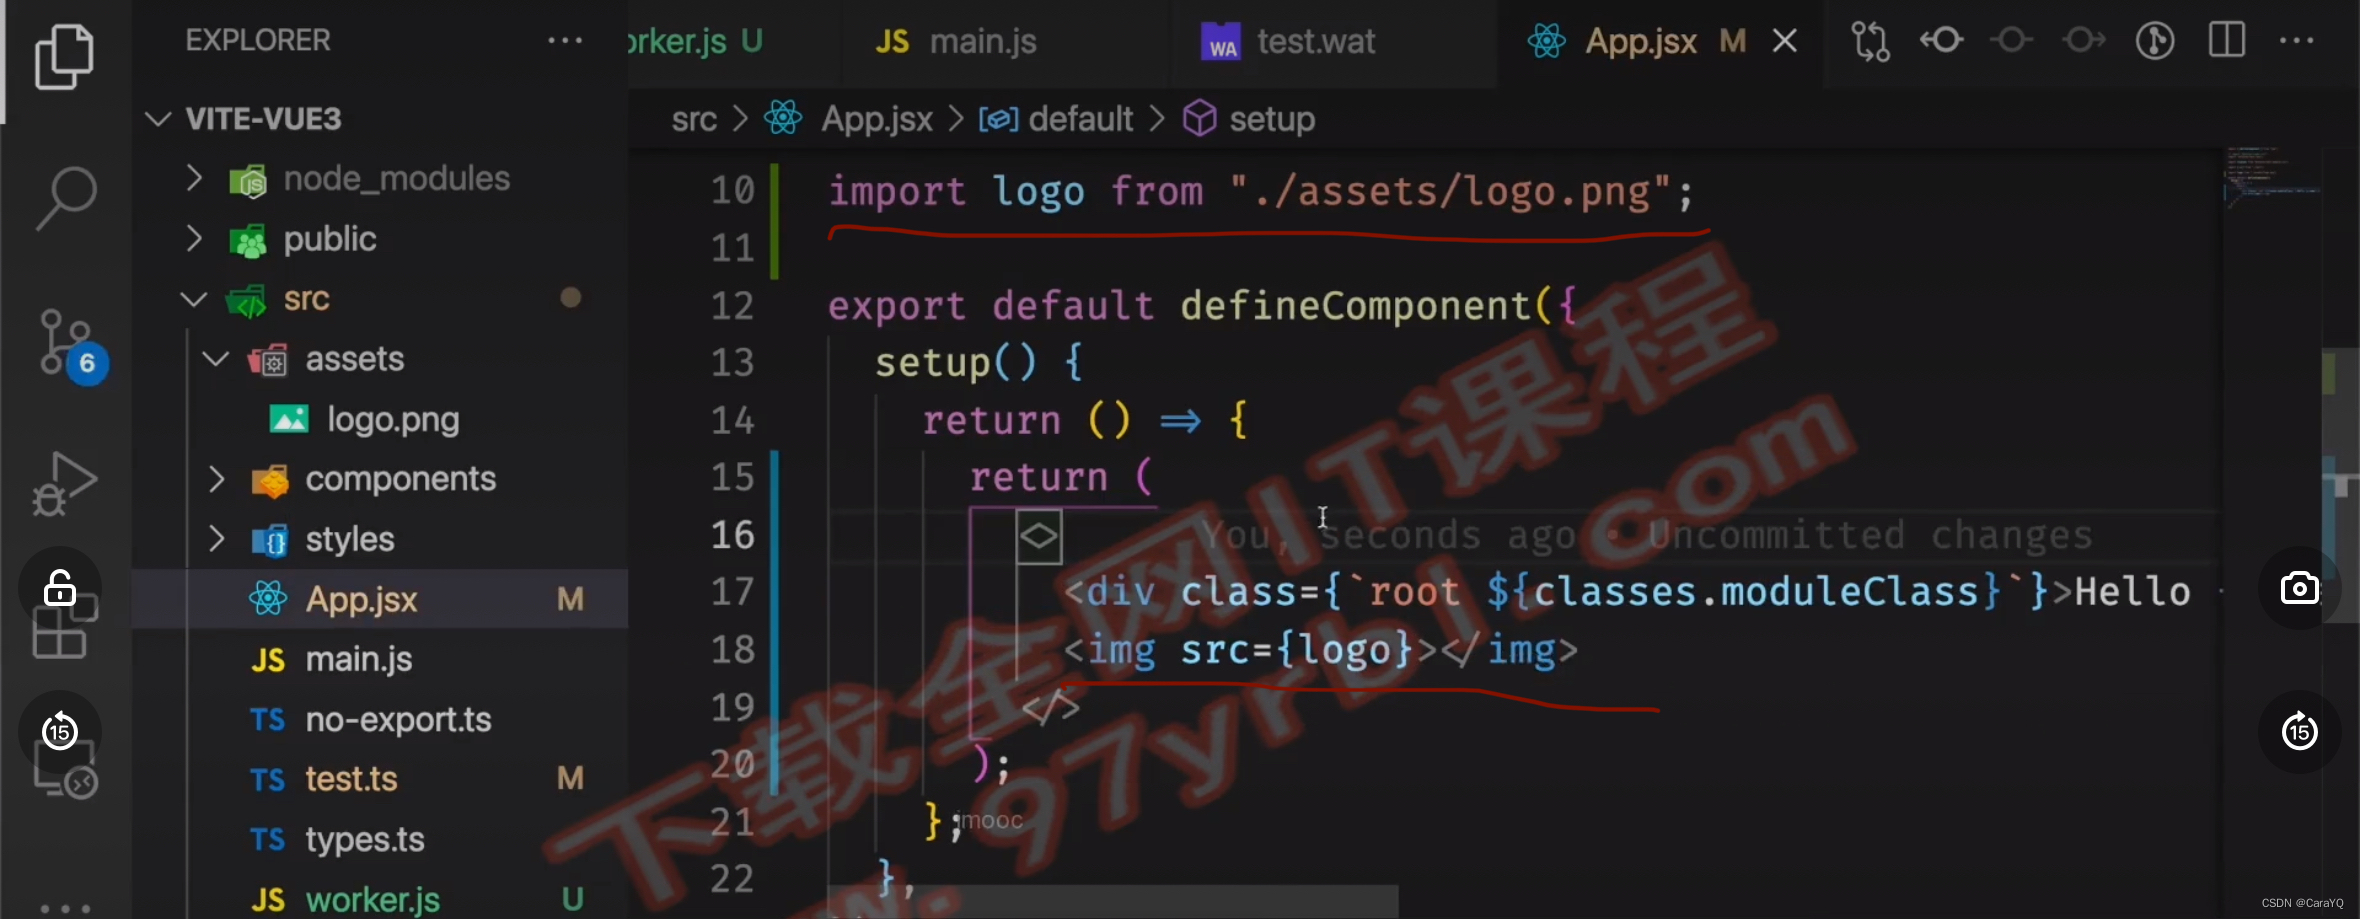The image size is (2360, 919).
Task: Click the disabled middle commit navigation icon
Action: tap(2012, 41)
